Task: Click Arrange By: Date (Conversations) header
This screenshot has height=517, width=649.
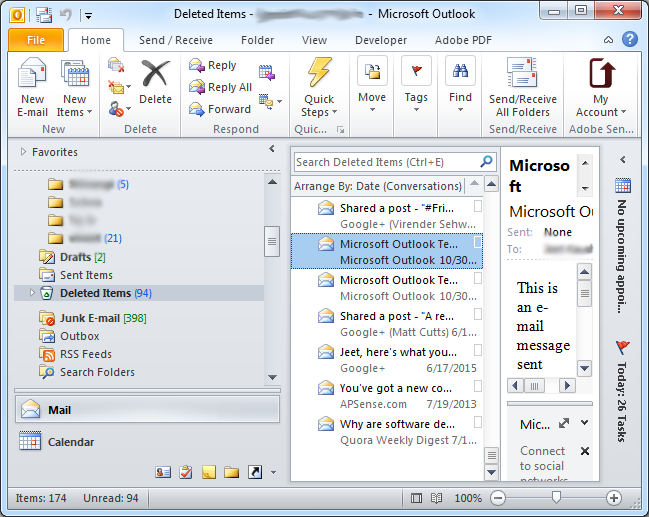Action: [378, 185]
